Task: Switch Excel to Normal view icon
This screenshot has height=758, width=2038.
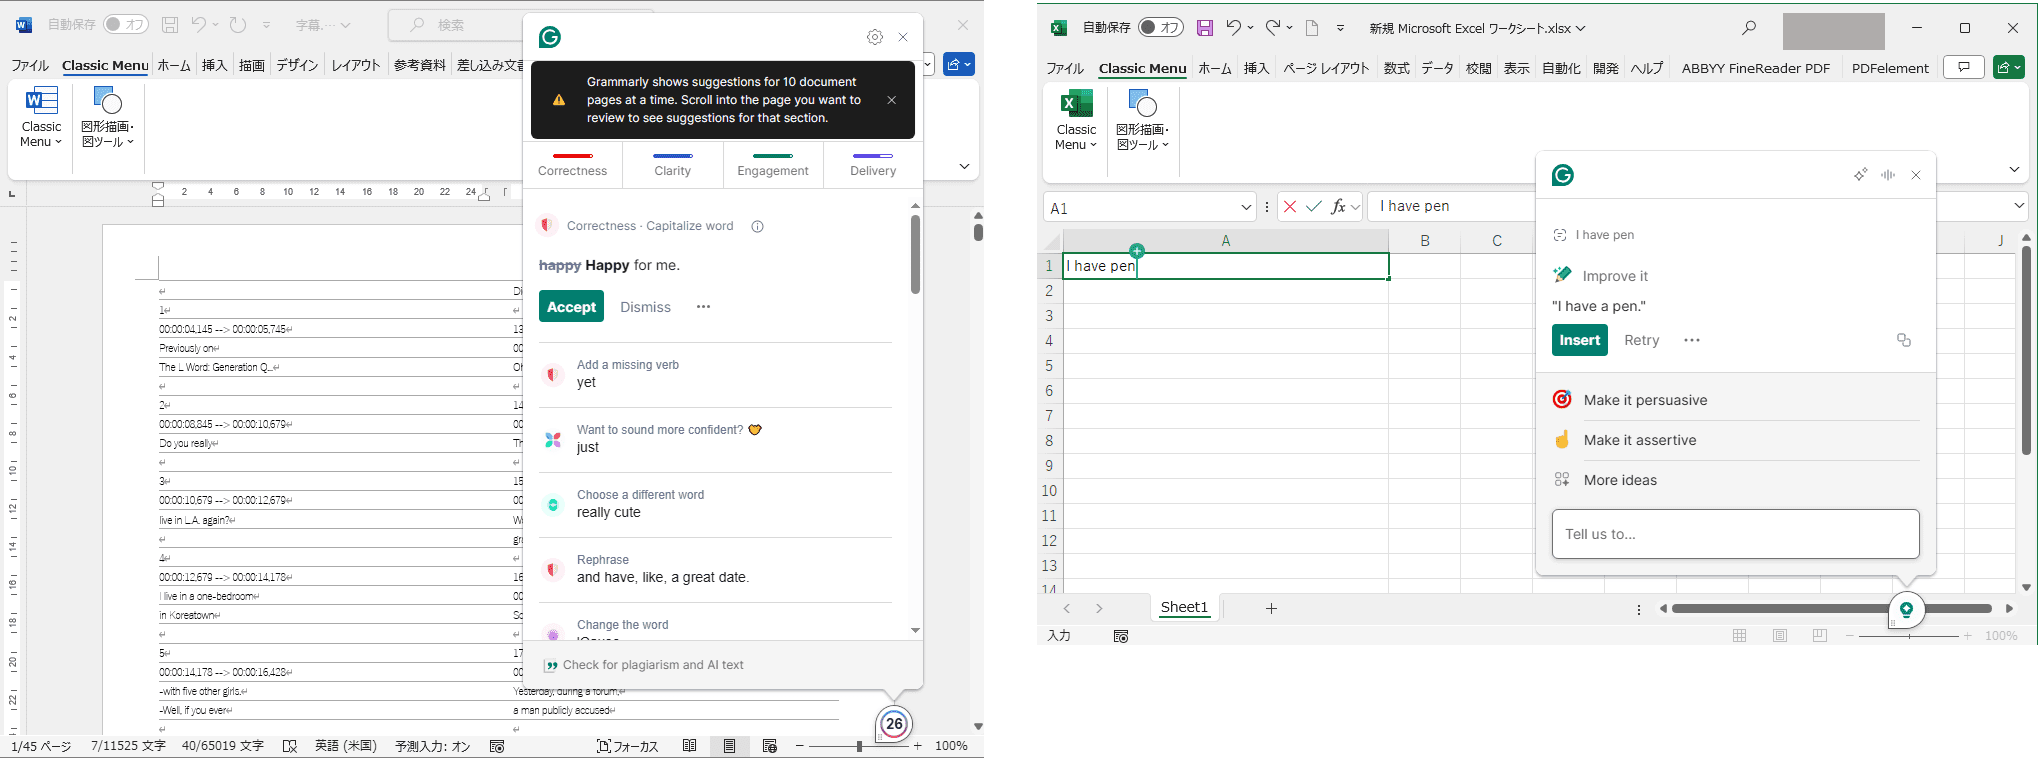Action: 1740,636
